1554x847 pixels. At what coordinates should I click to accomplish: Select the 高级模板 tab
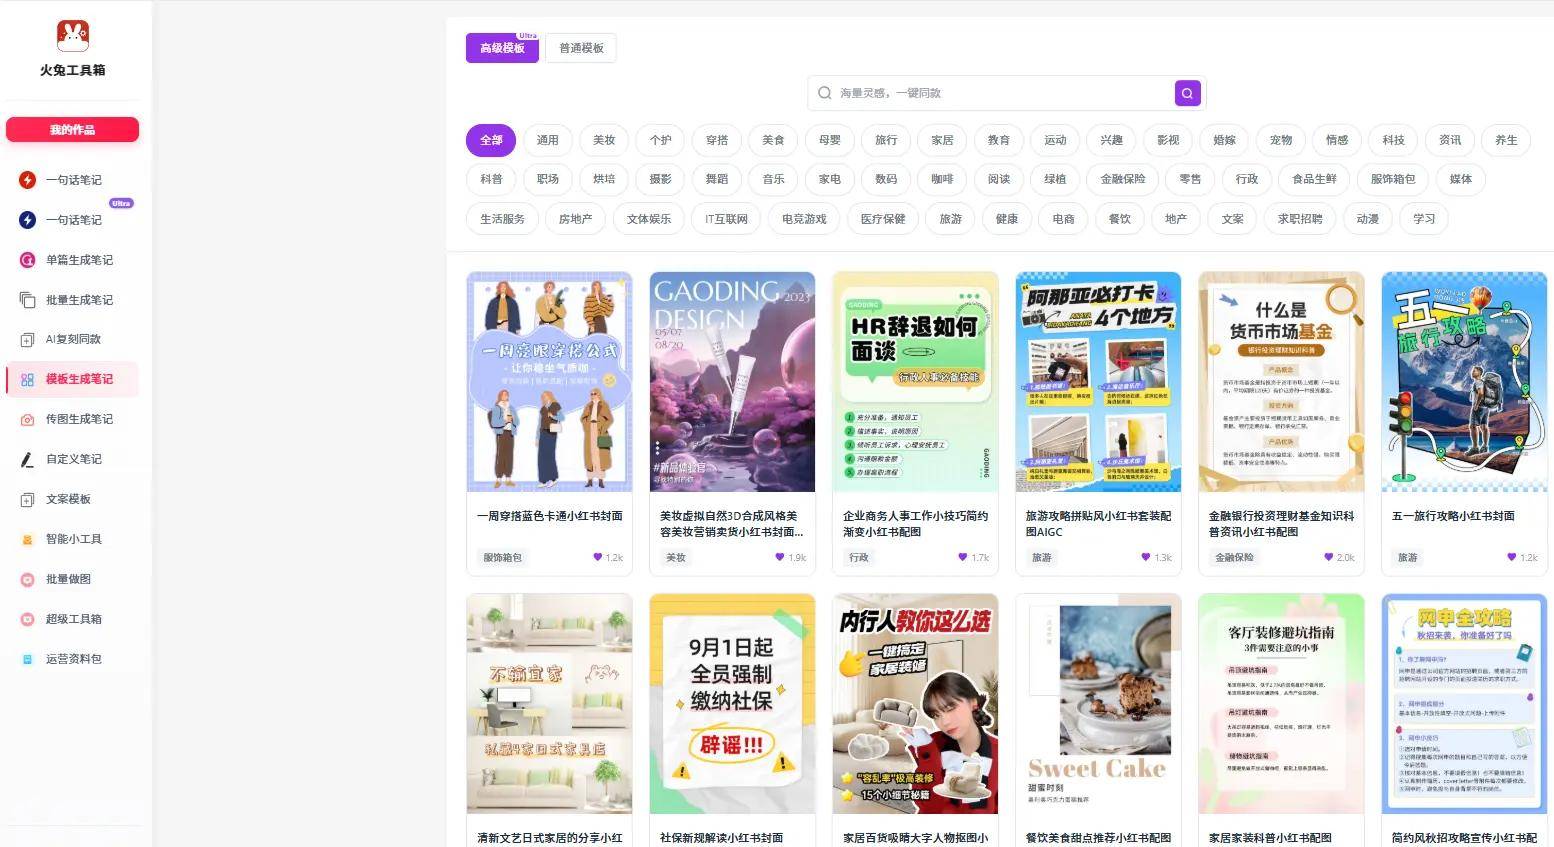click(x=502, y=48)
